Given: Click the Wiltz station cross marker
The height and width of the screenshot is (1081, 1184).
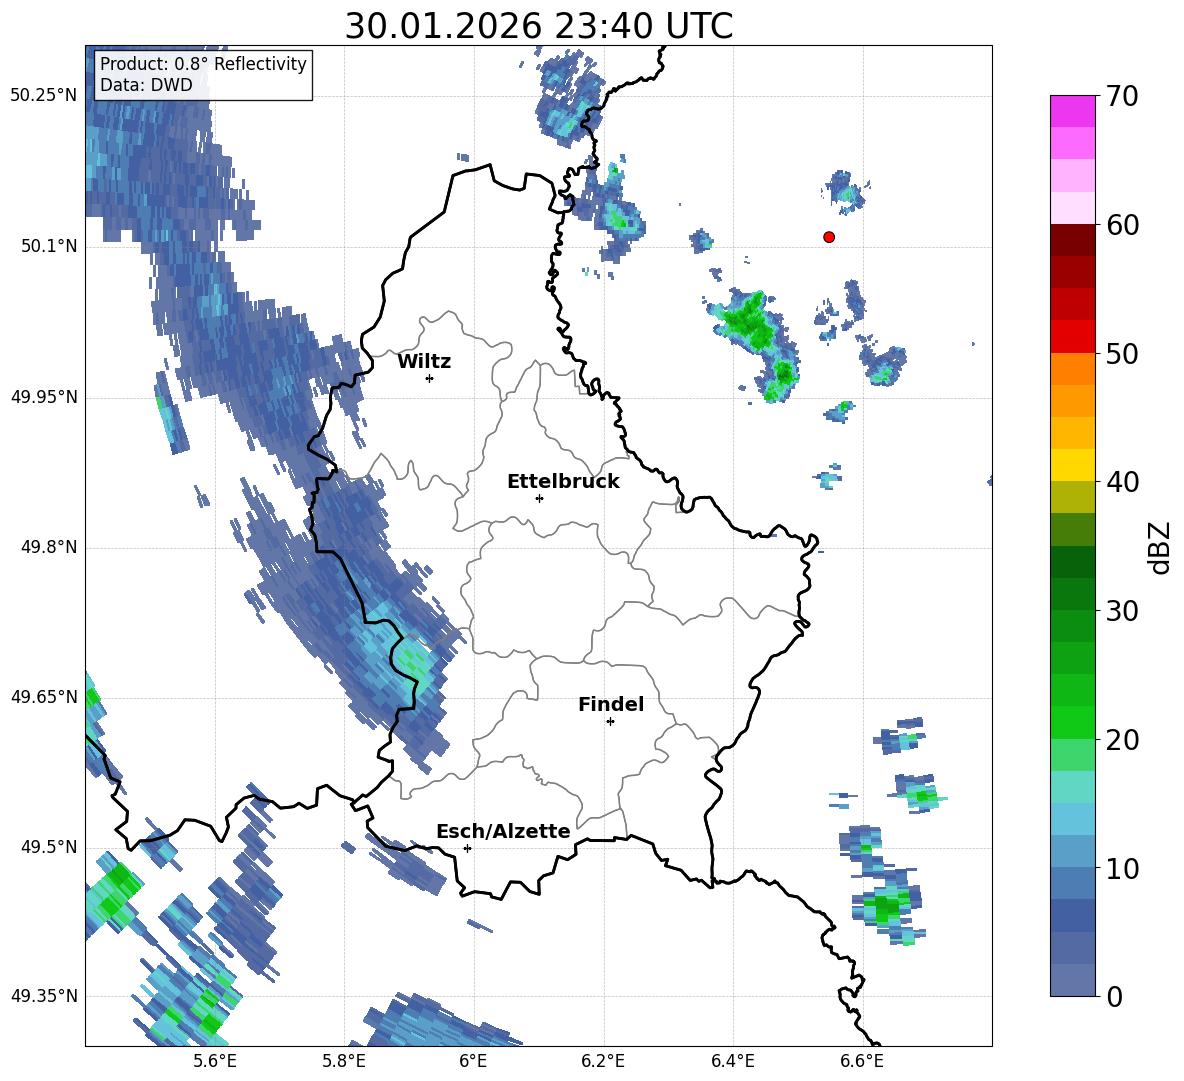Looking at the screenshot, I should coord(429,378).
